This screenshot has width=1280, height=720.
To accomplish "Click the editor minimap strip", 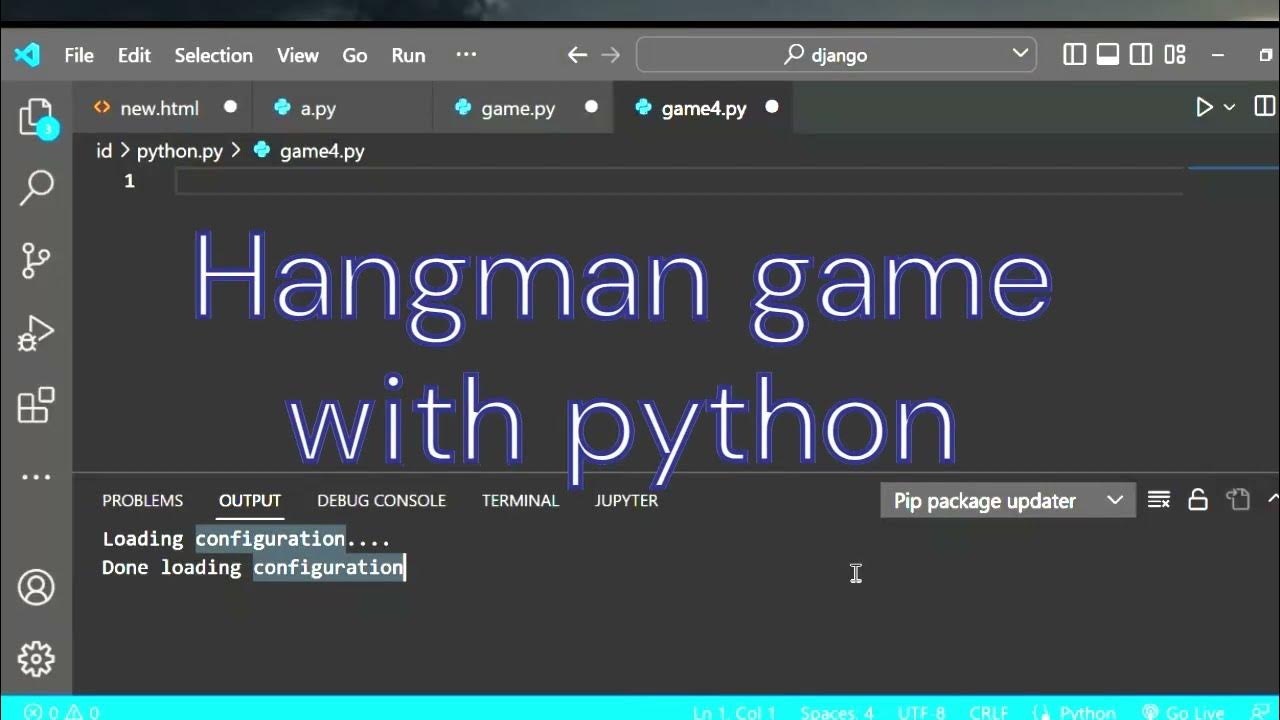I will pos(1233,320).
